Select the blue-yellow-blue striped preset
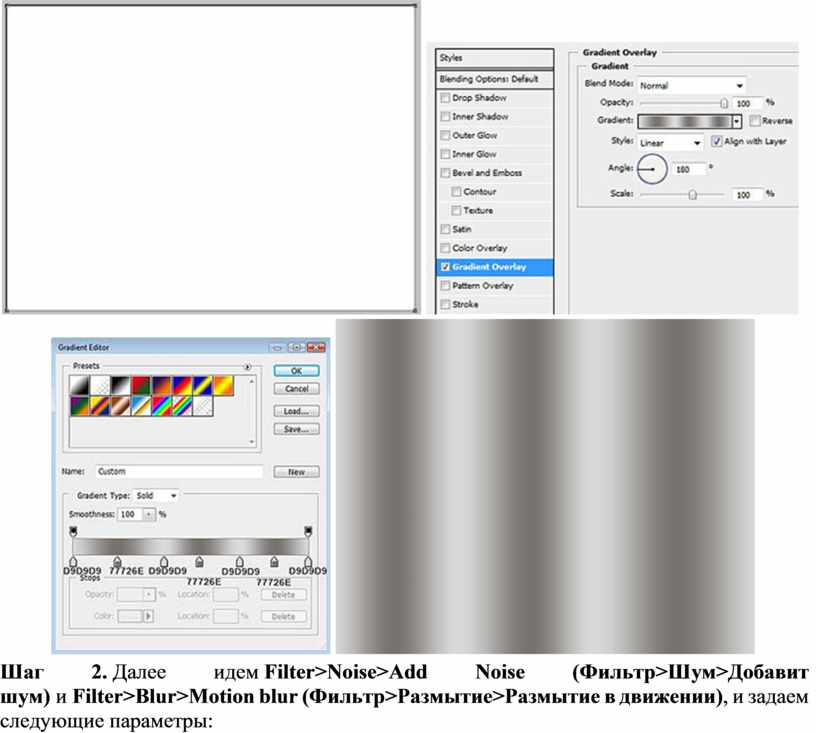Screen dimensions: 816x733 click(202, 385)
